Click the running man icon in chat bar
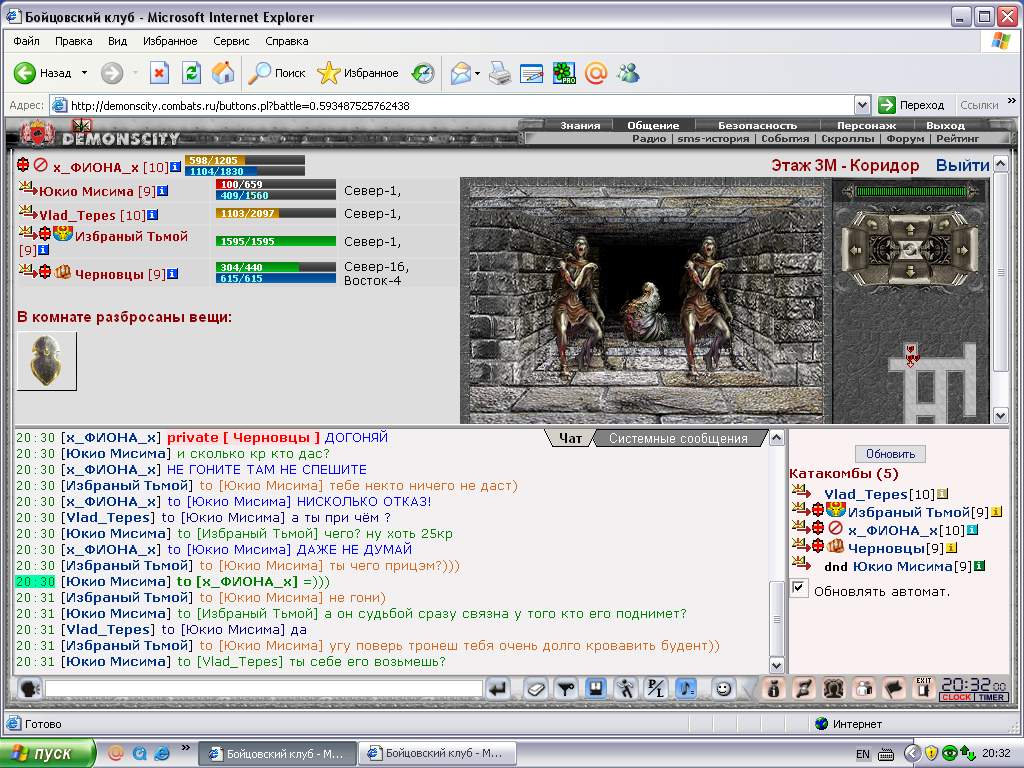This screenshot has width=1024, height=768. coord(626,688)
